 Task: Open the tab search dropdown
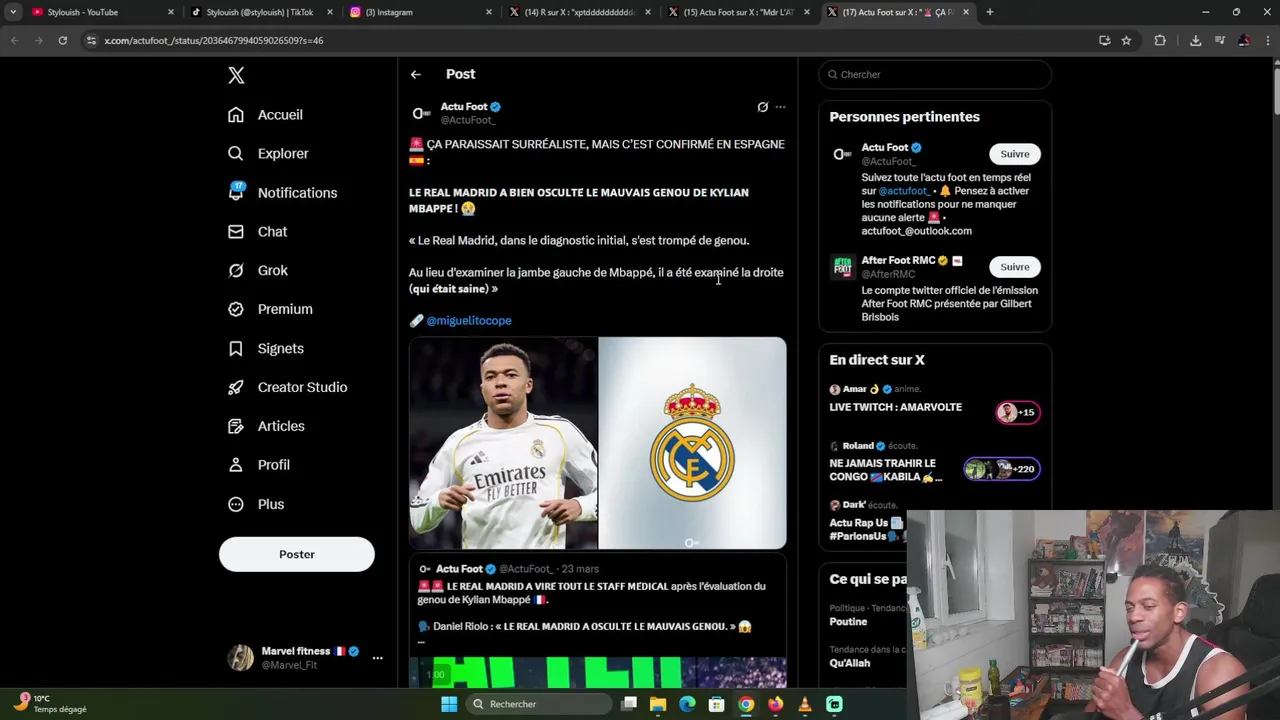pyautogui.click(x=13, y=12)
